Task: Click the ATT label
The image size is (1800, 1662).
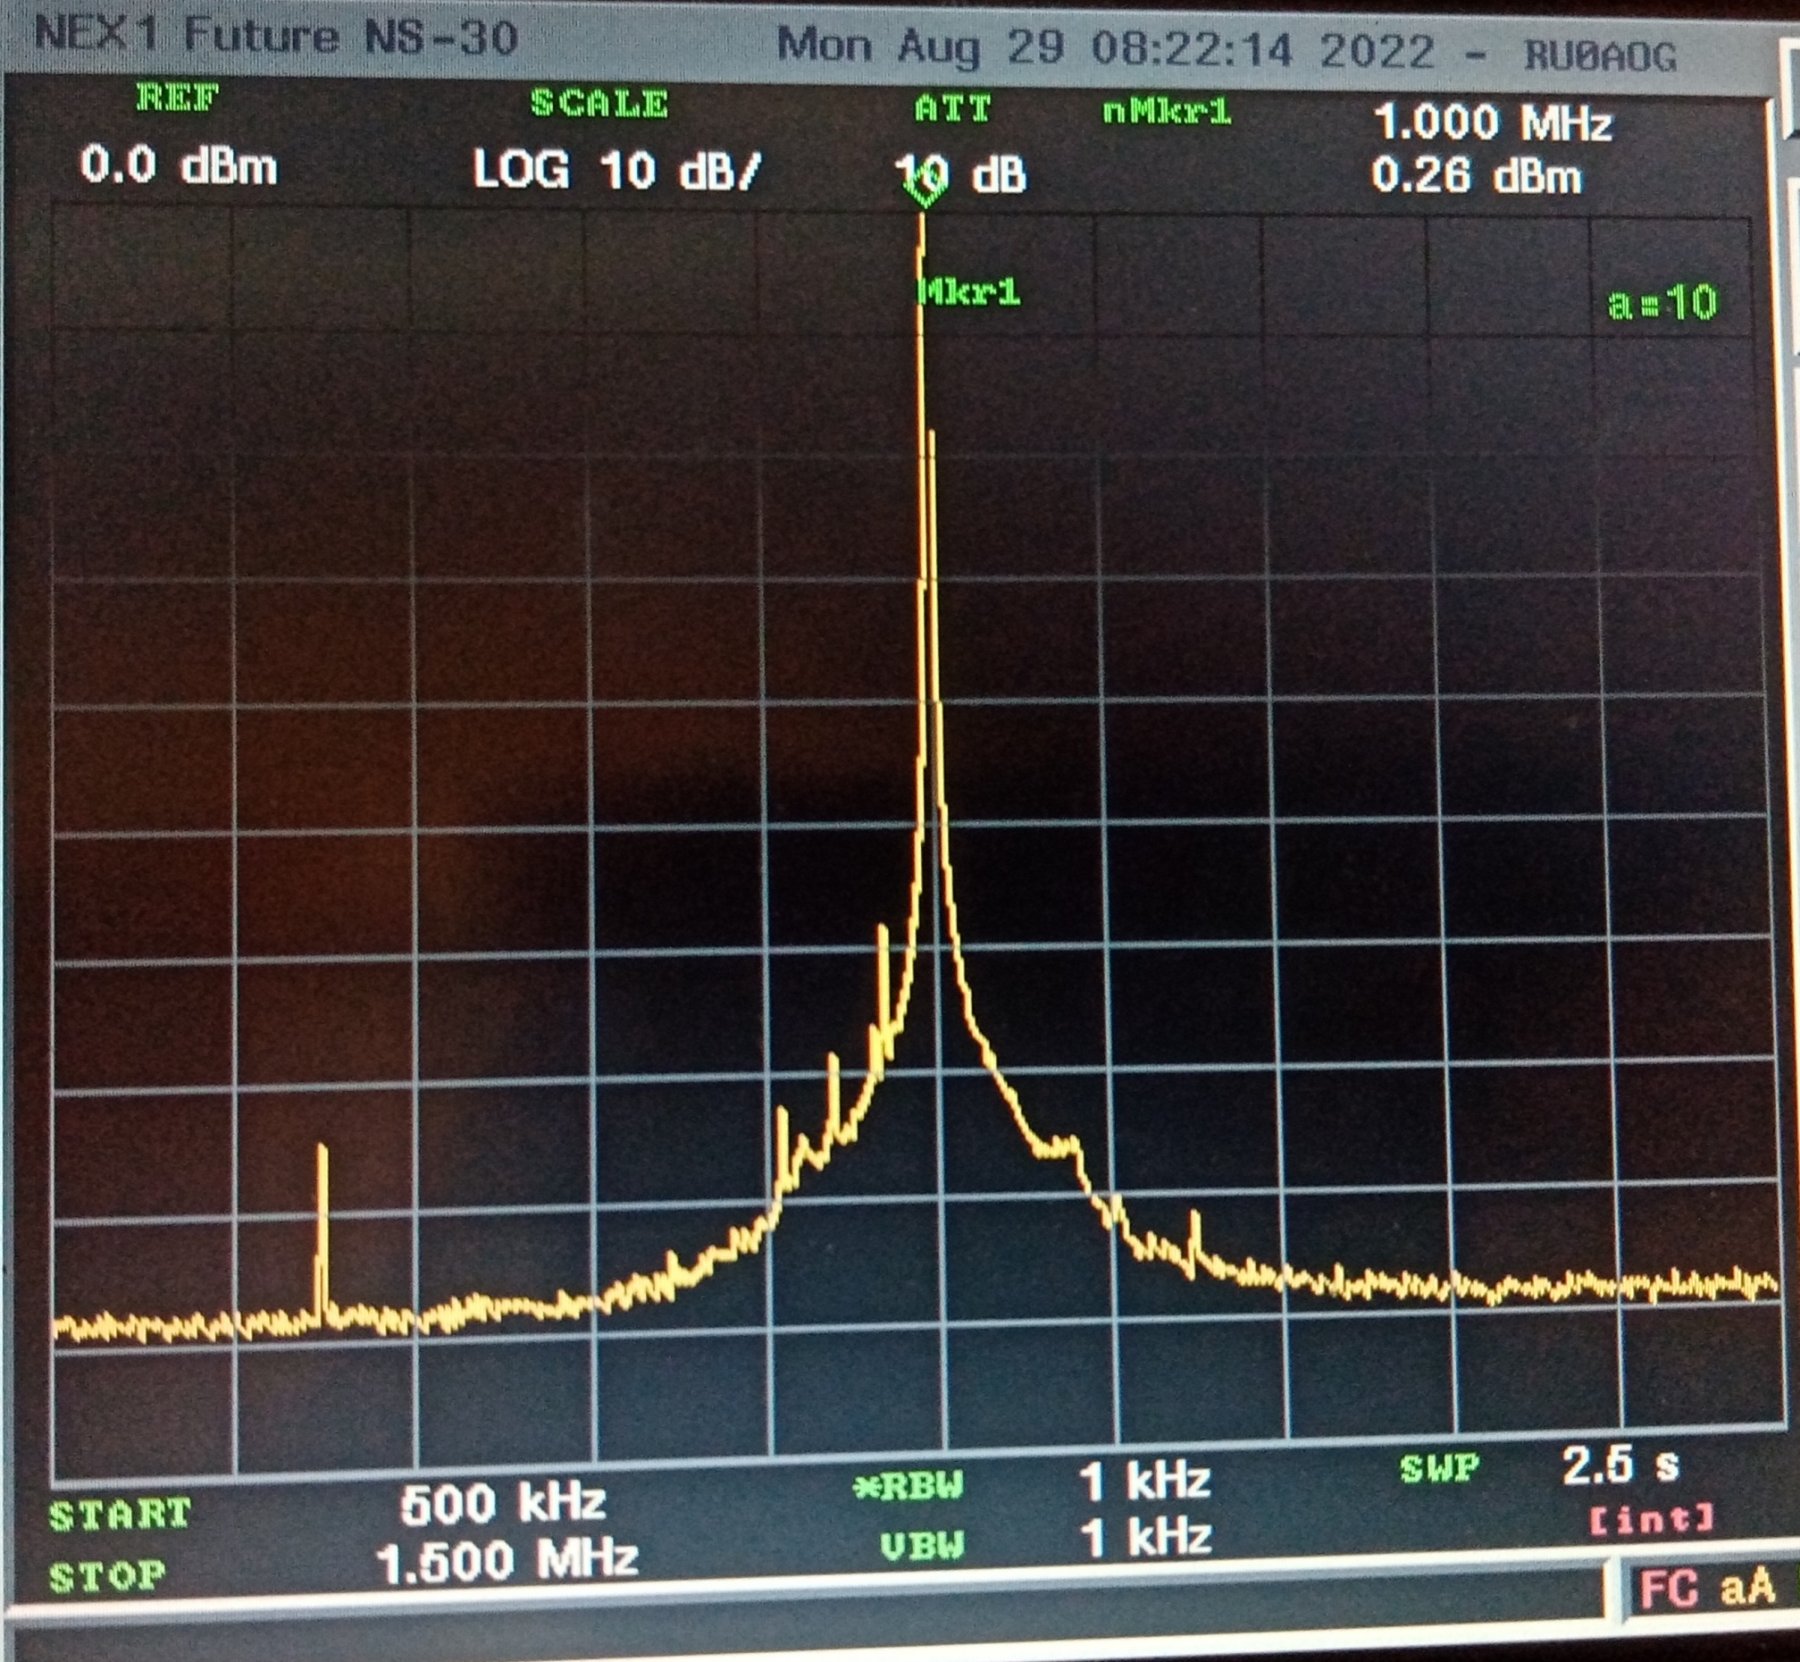Action: pos(952,108)
